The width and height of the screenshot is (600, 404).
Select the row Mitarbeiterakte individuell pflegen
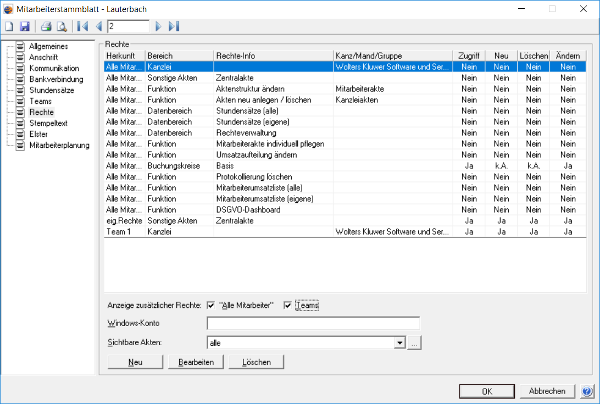[x=345, y=144]
